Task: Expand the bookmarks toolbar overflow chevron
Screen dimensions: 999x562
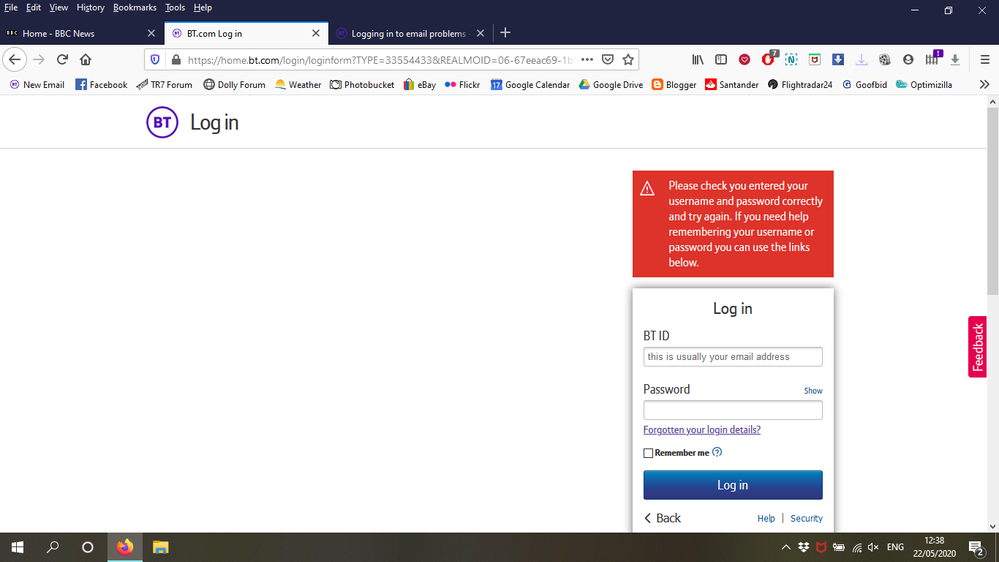Action: tap(984, 85)
